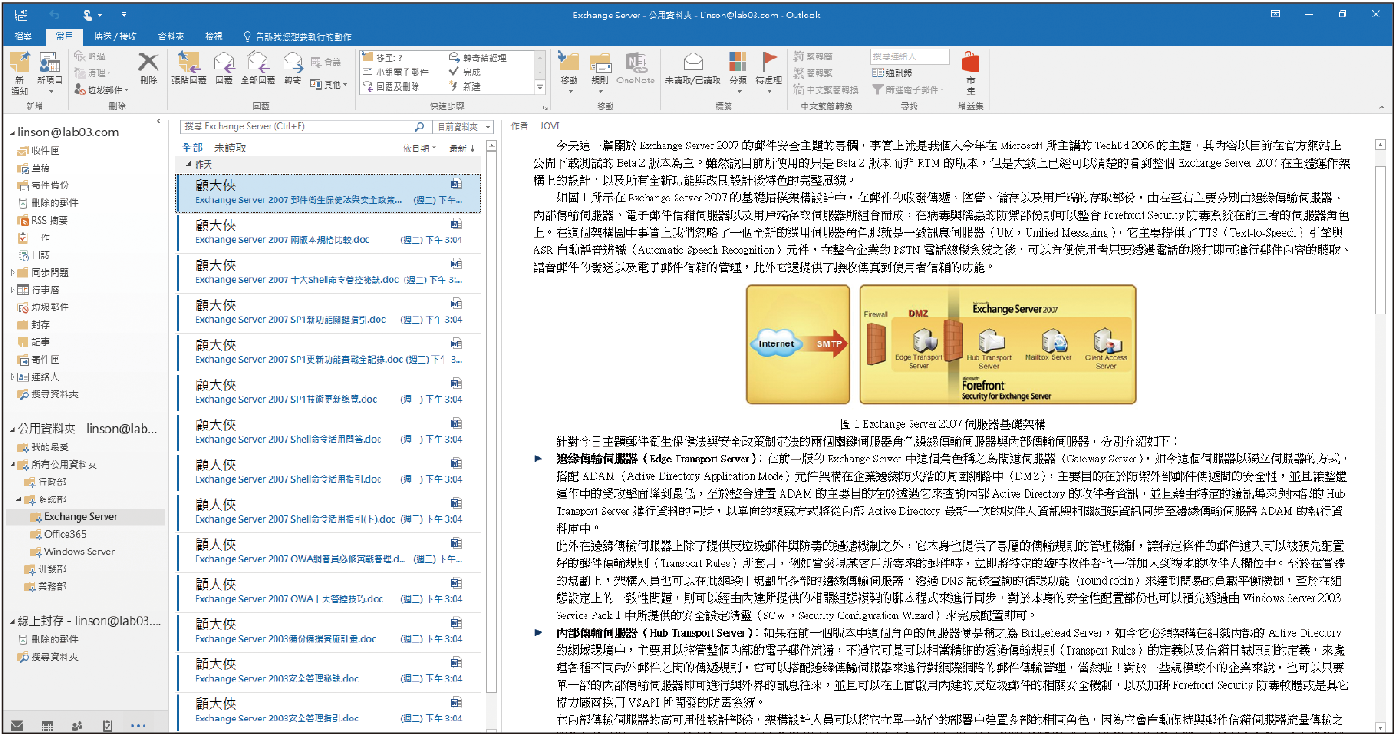1397x738 pixels.
Task: Switch to People view icon at bottom
Action: coord(77,725)
